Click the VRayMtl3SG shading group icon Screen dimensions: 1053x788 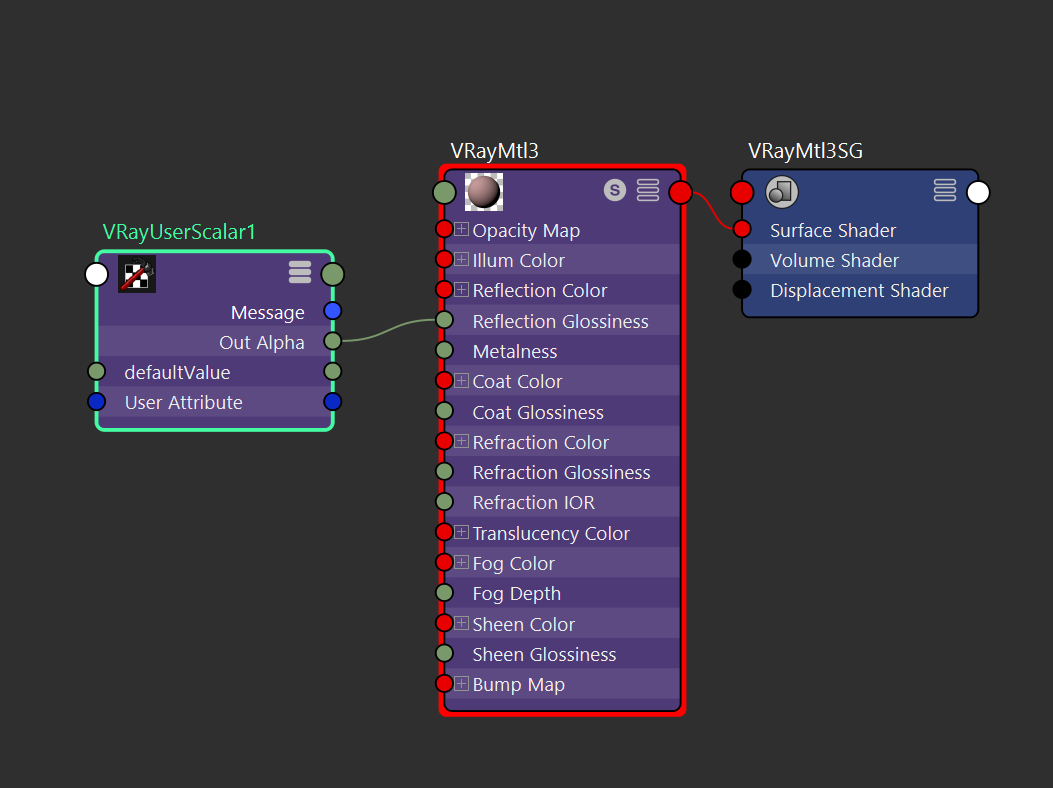tap(782, 192)
